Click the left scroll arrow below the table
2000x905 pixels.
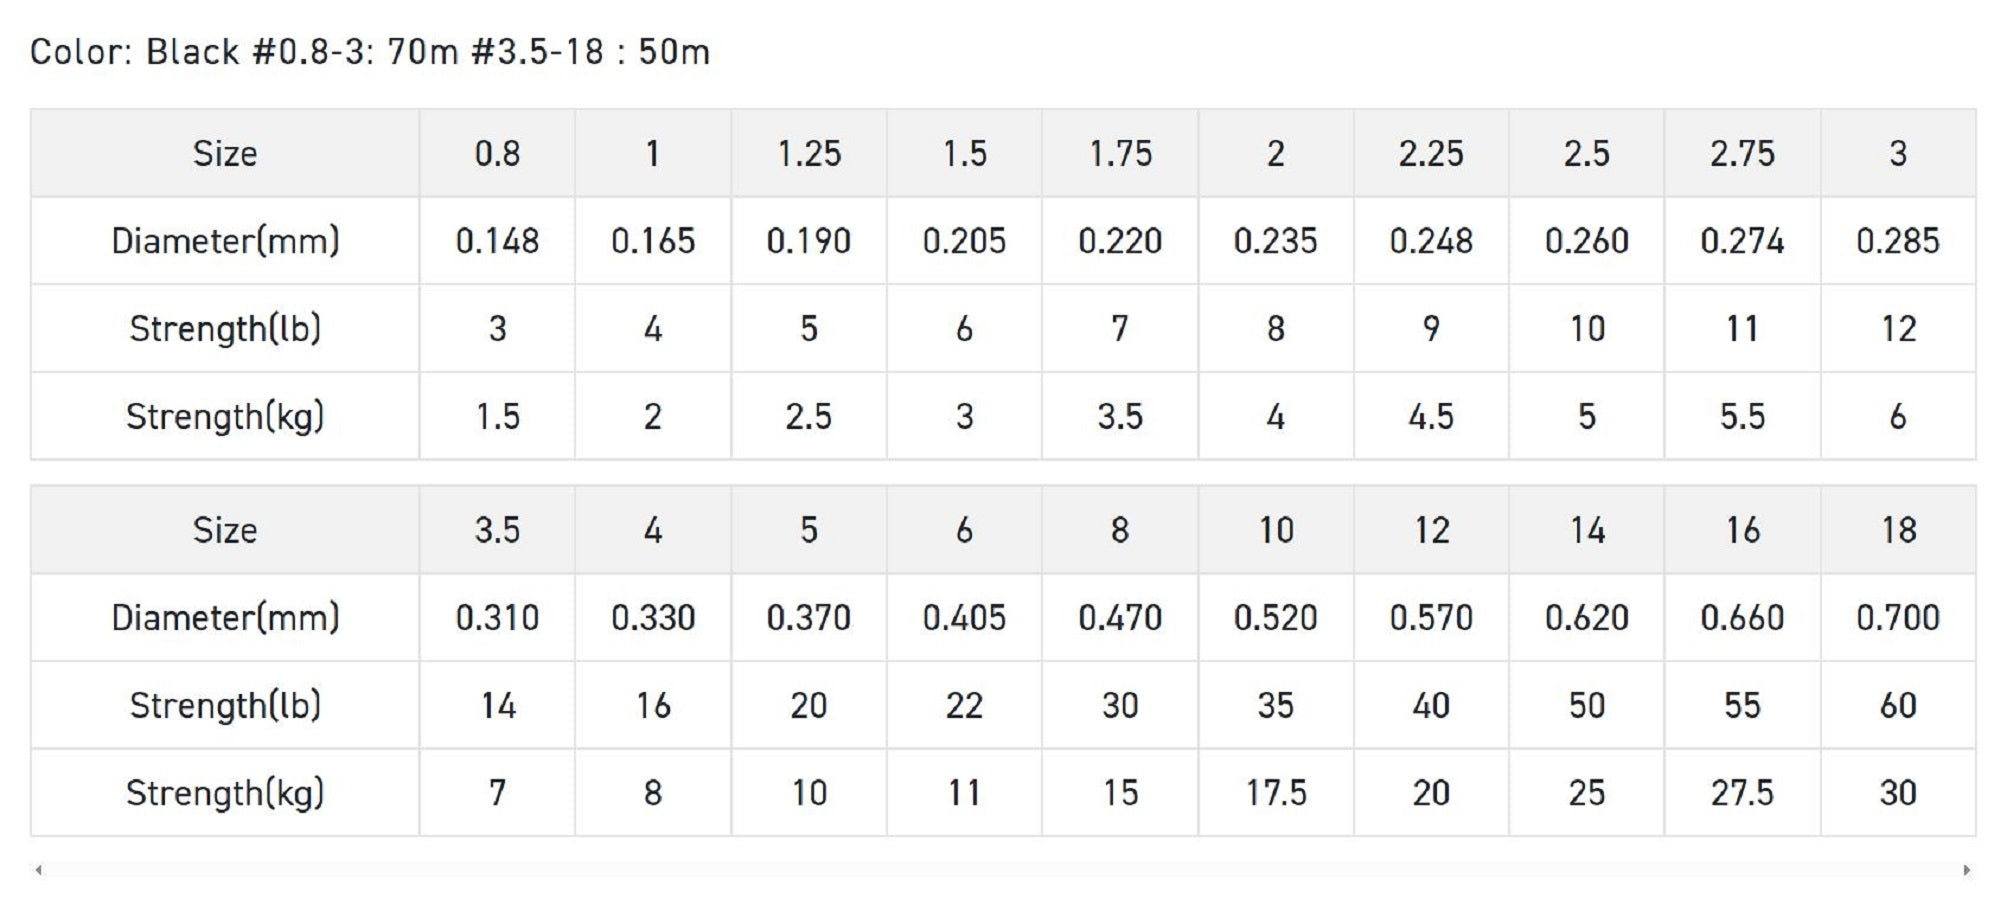coord(38,870)
